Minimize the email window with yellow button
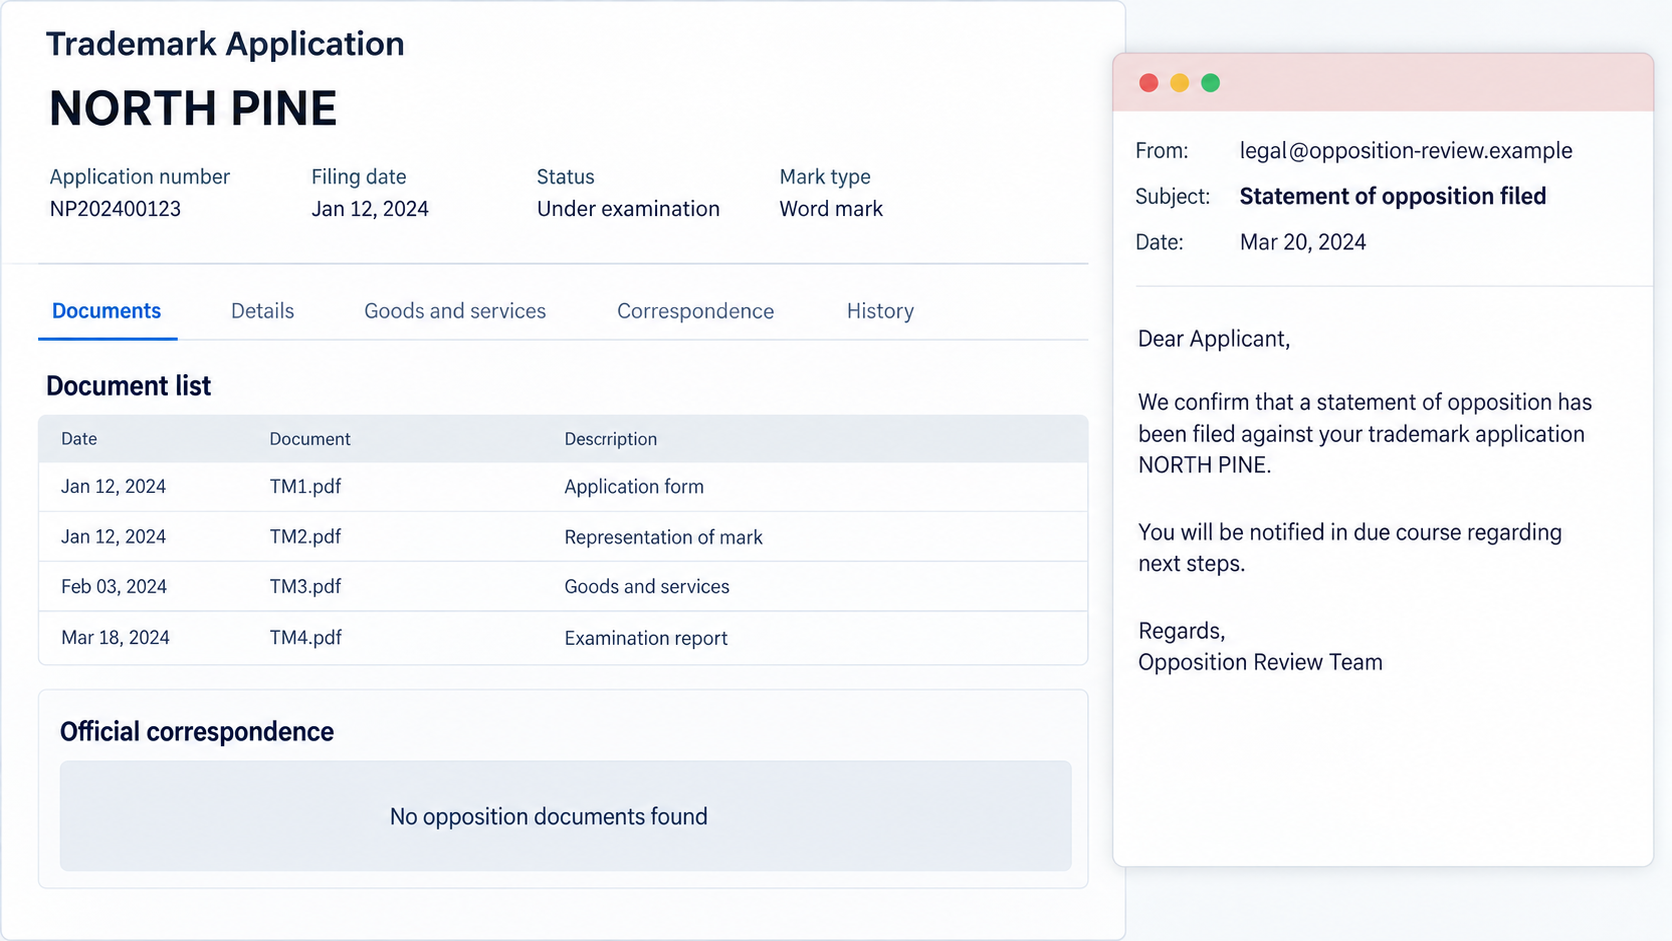This screenshot has height=941, width=1672. (1179, 83)
